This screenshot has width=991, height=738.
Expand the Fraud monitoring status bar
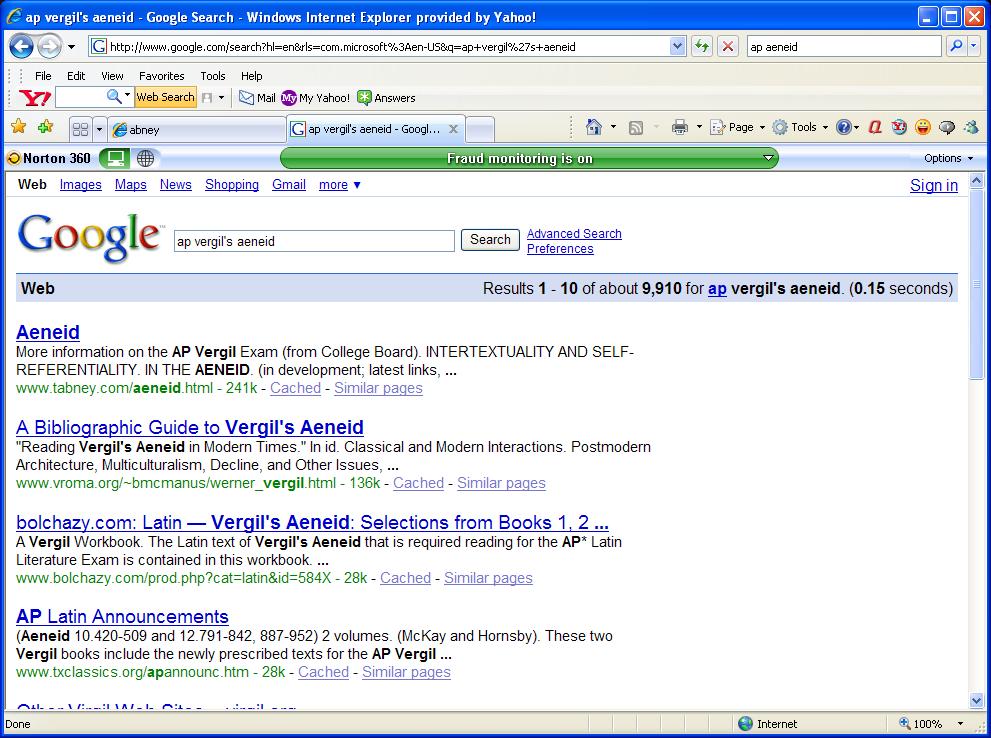coord(768,158)
